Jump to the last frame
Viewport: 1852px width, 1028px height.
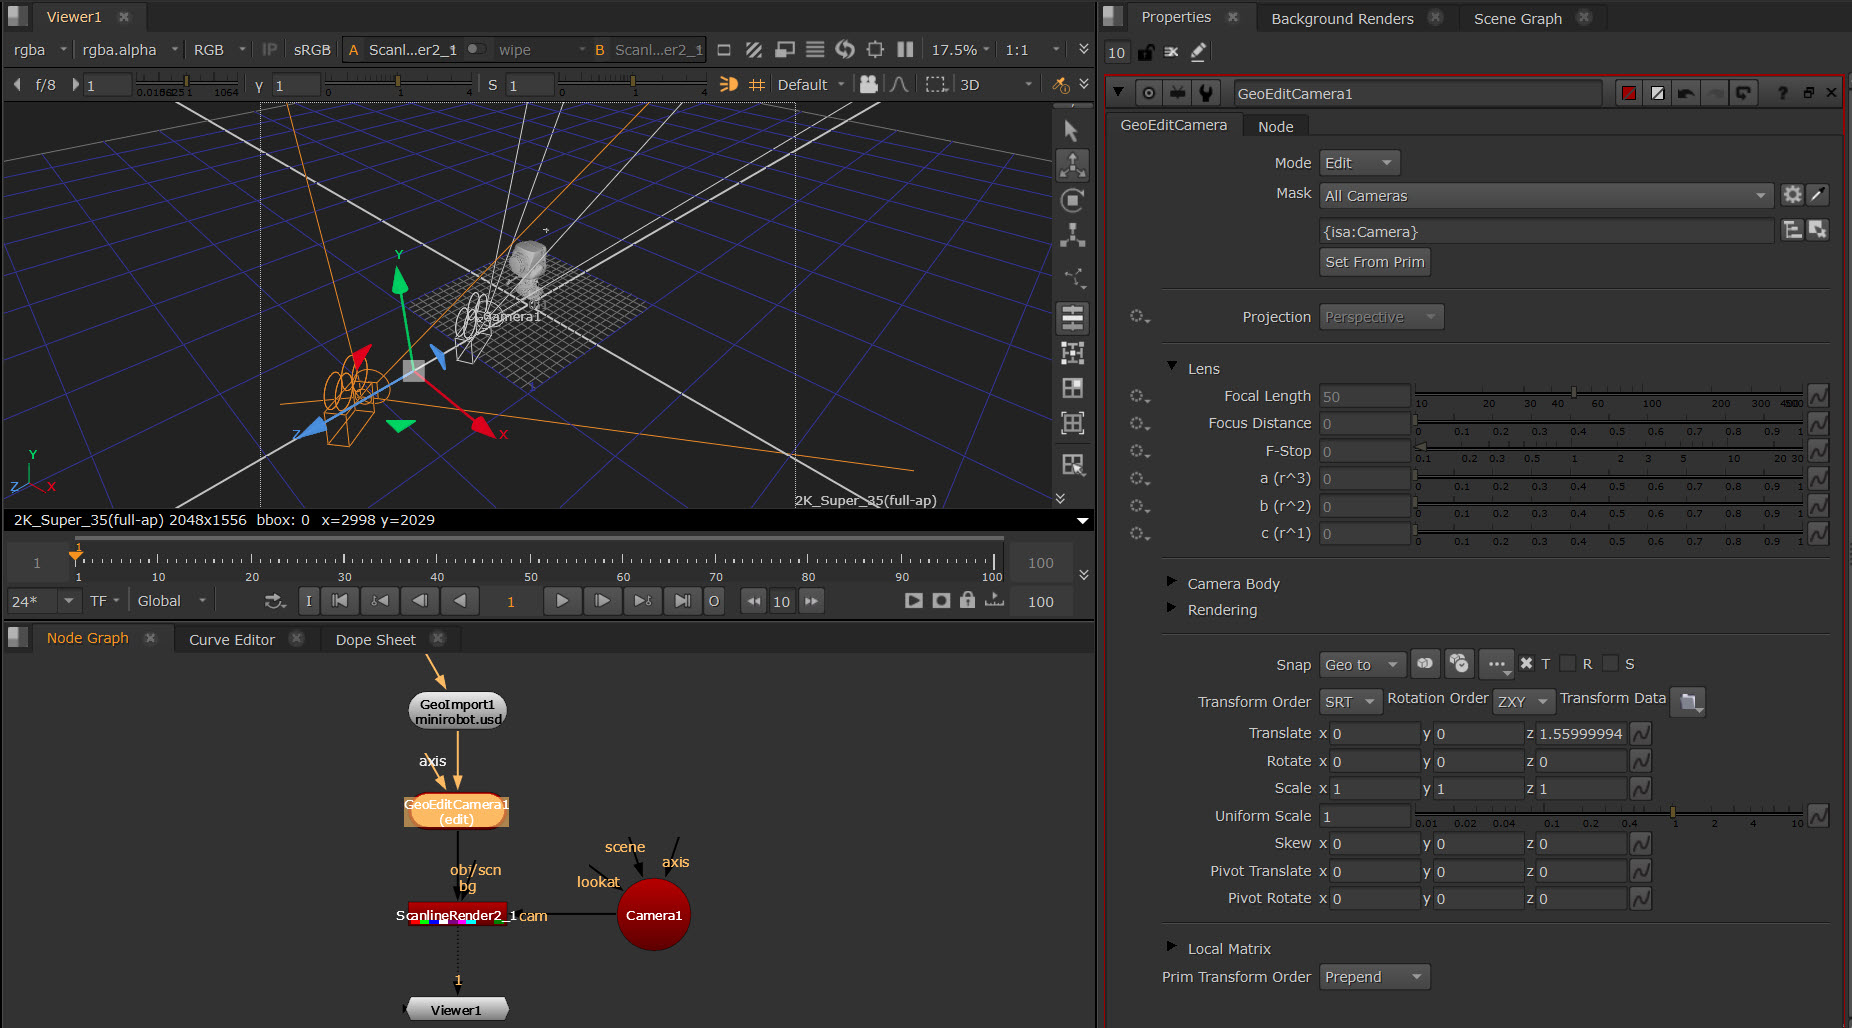(x=682, y=601)
